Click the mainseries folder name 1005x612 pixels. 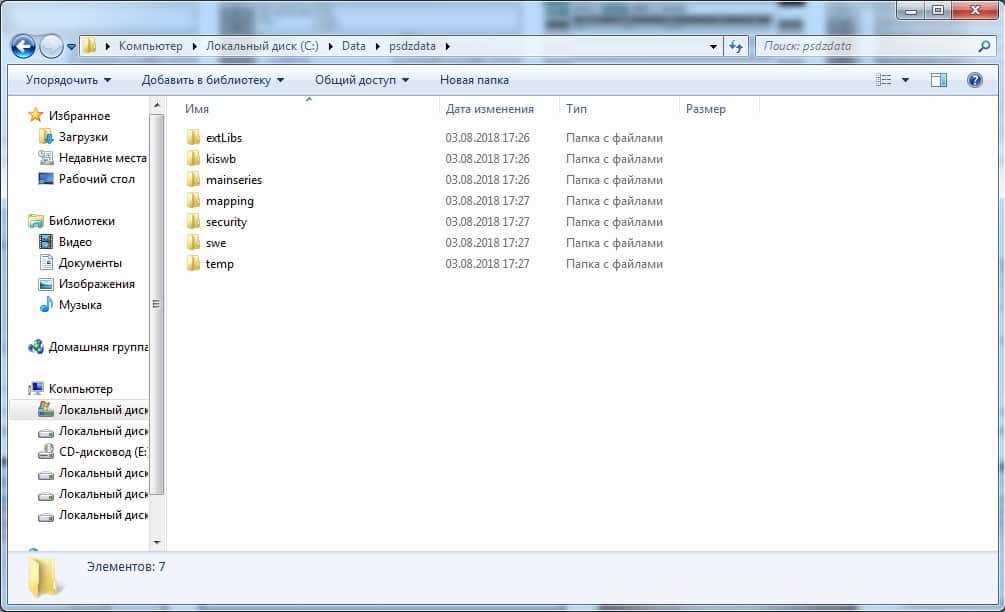[234, 180]
